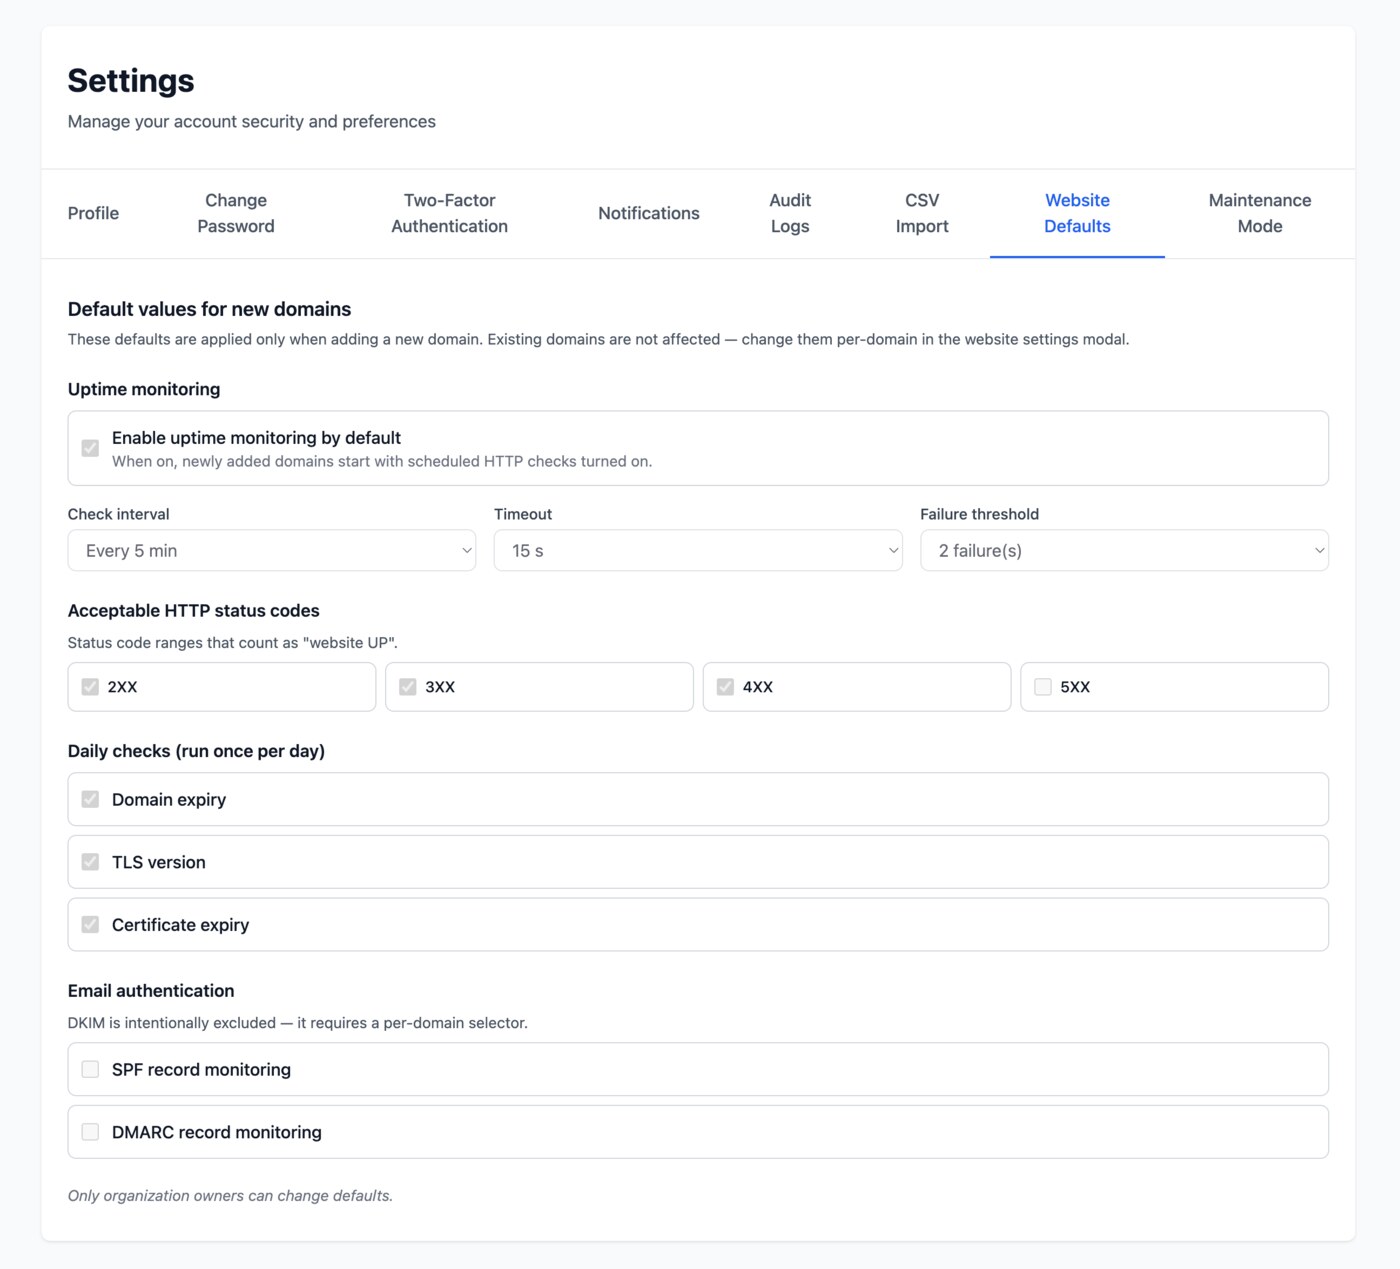Click 'Default values for new domains' heading
The image size is (1400, 1269).
click(209, 309)
